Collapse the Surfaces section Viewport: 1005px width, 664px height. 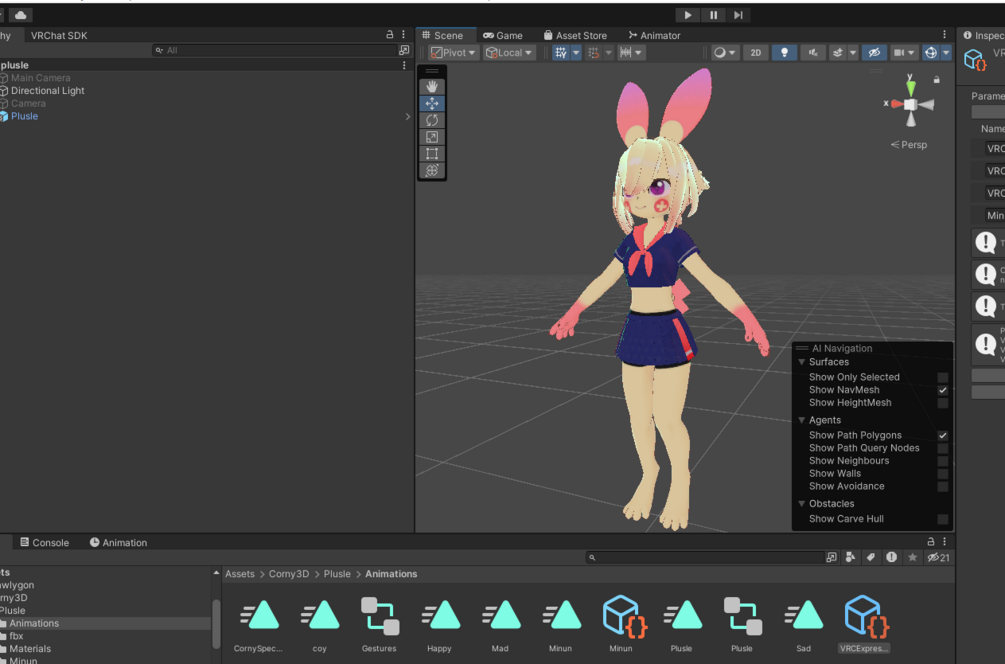pyautogui.click(x=801, y=362)
